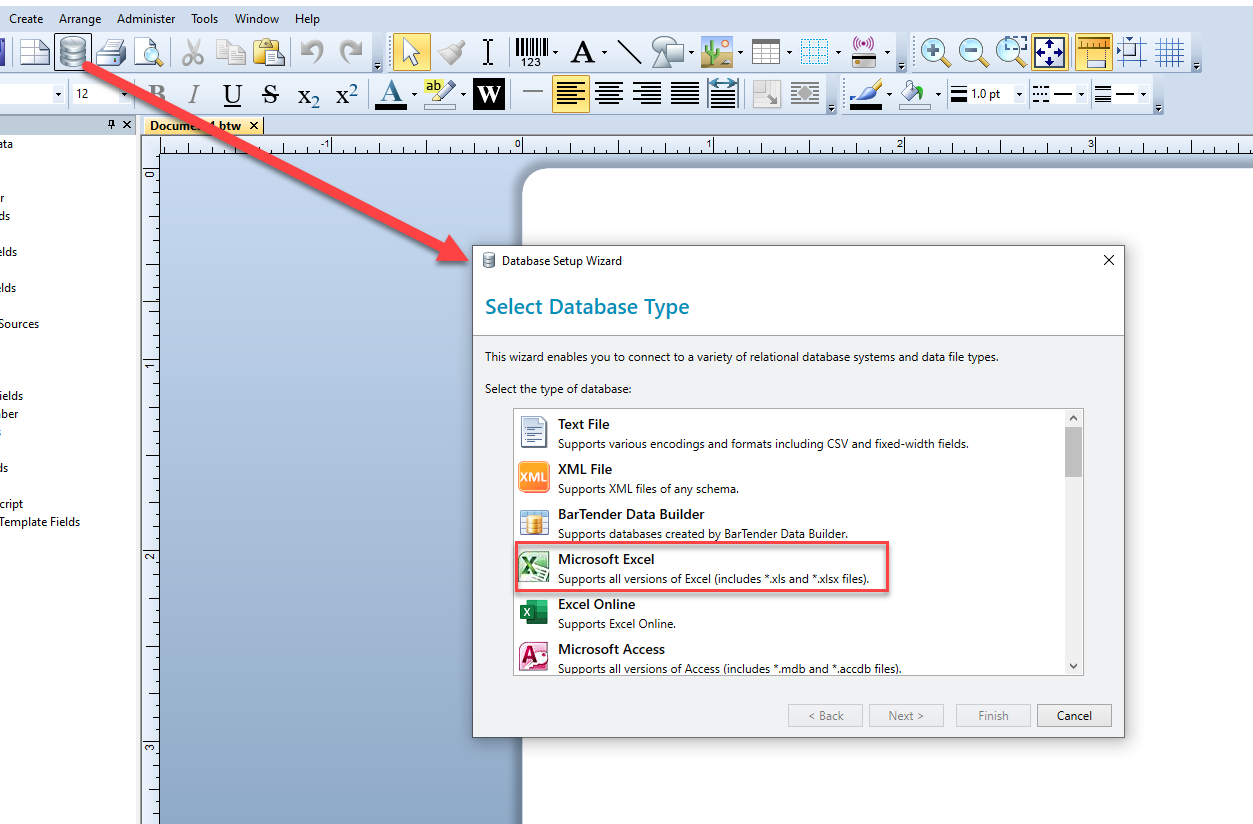The height and width of the screenshot is (824, 1253).
Task: Select Text File database type
Action: pyautogui.click(x=789, y=433)
